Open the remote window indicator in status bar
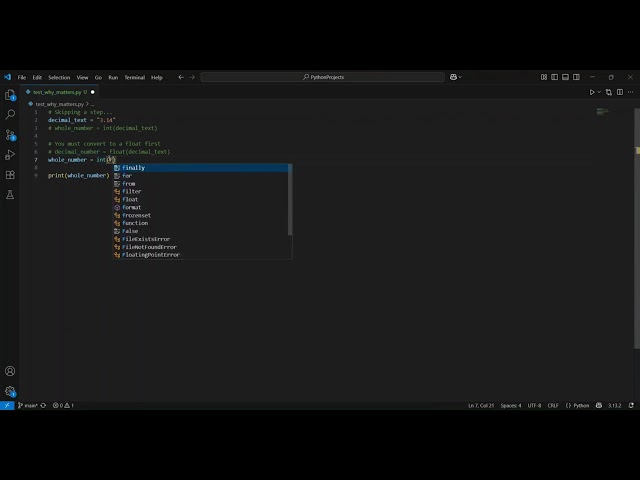 pos(7,405)
